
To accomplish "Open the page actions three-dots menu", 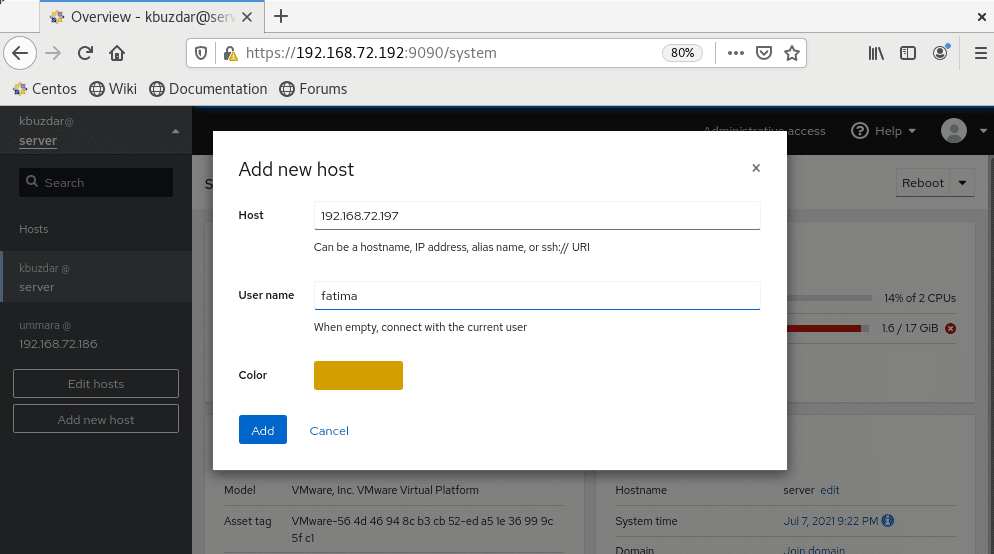I will tap(735, 53).
